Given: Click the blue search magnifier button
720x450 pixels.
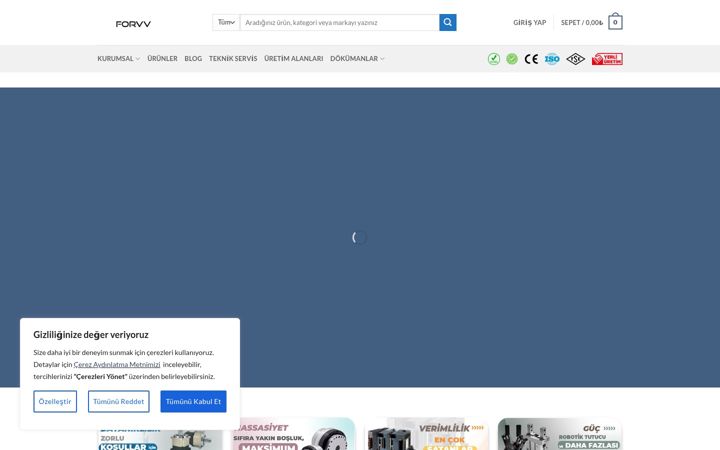Looking at the screenshot, I should point(448,22).
